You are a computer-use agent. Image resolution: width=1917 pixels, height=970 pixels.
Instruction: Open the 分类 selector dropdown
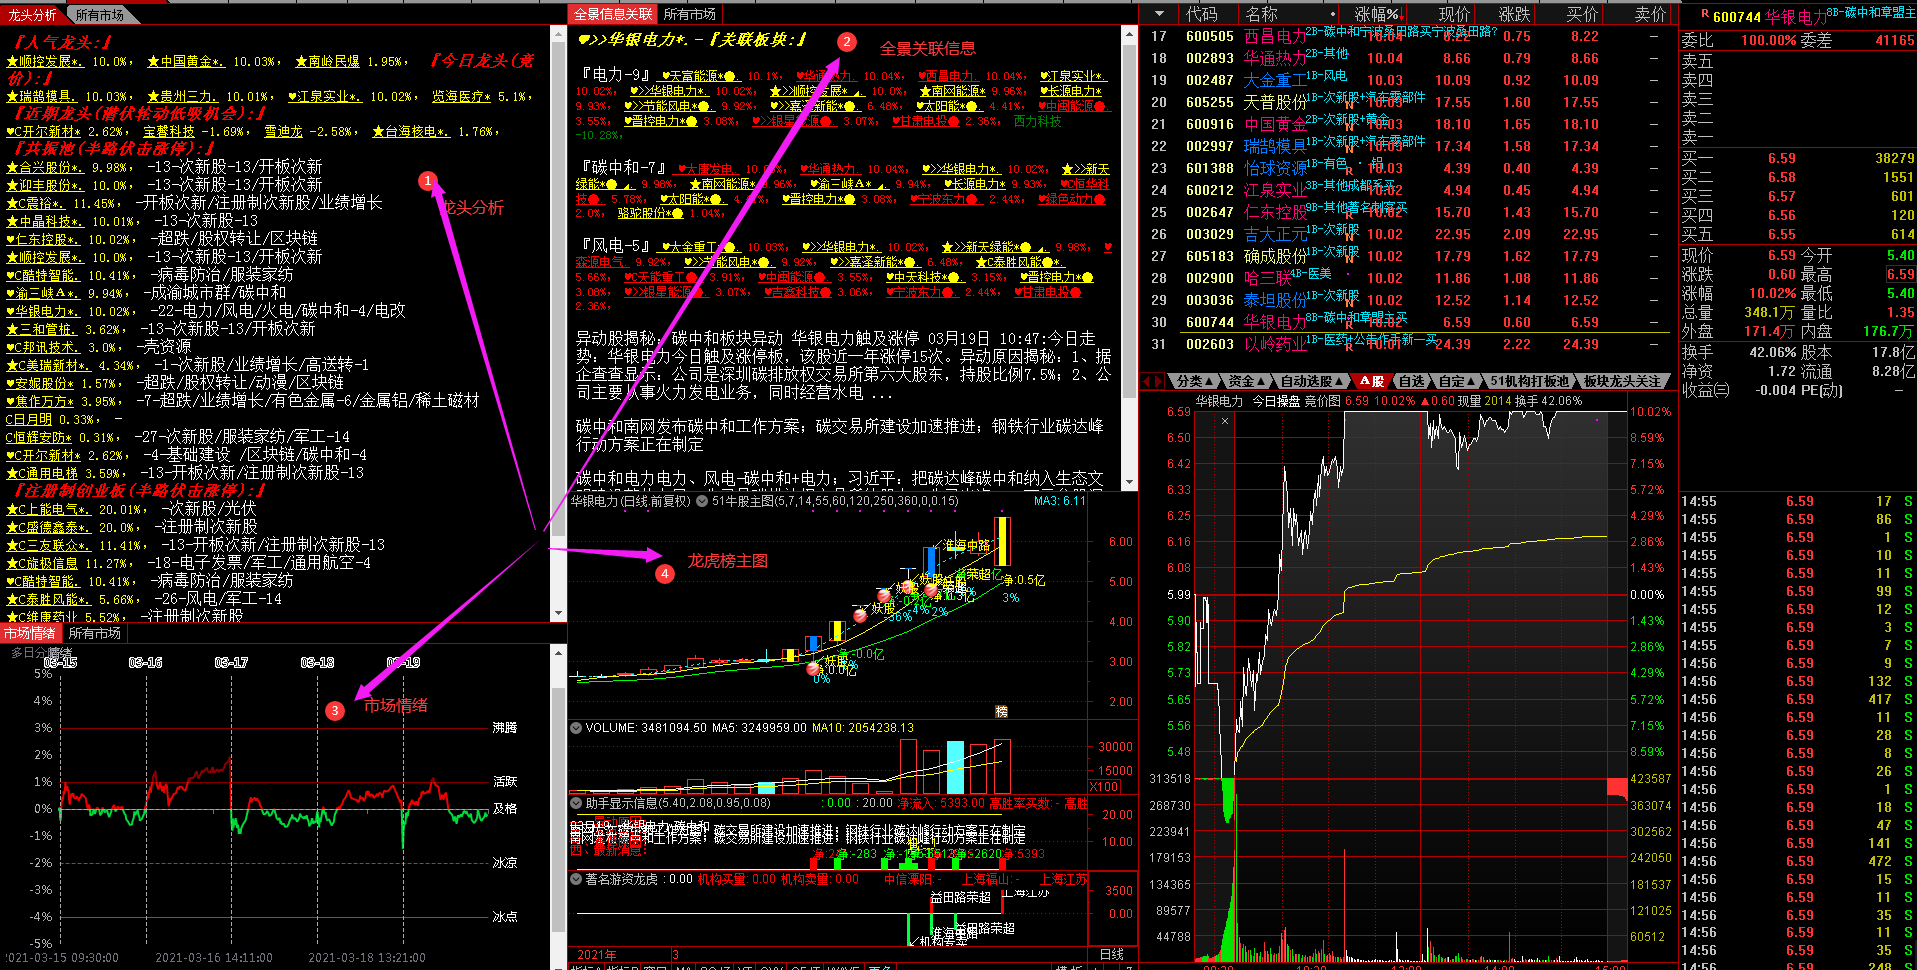pyautogui.click(x=1194, y=381)
